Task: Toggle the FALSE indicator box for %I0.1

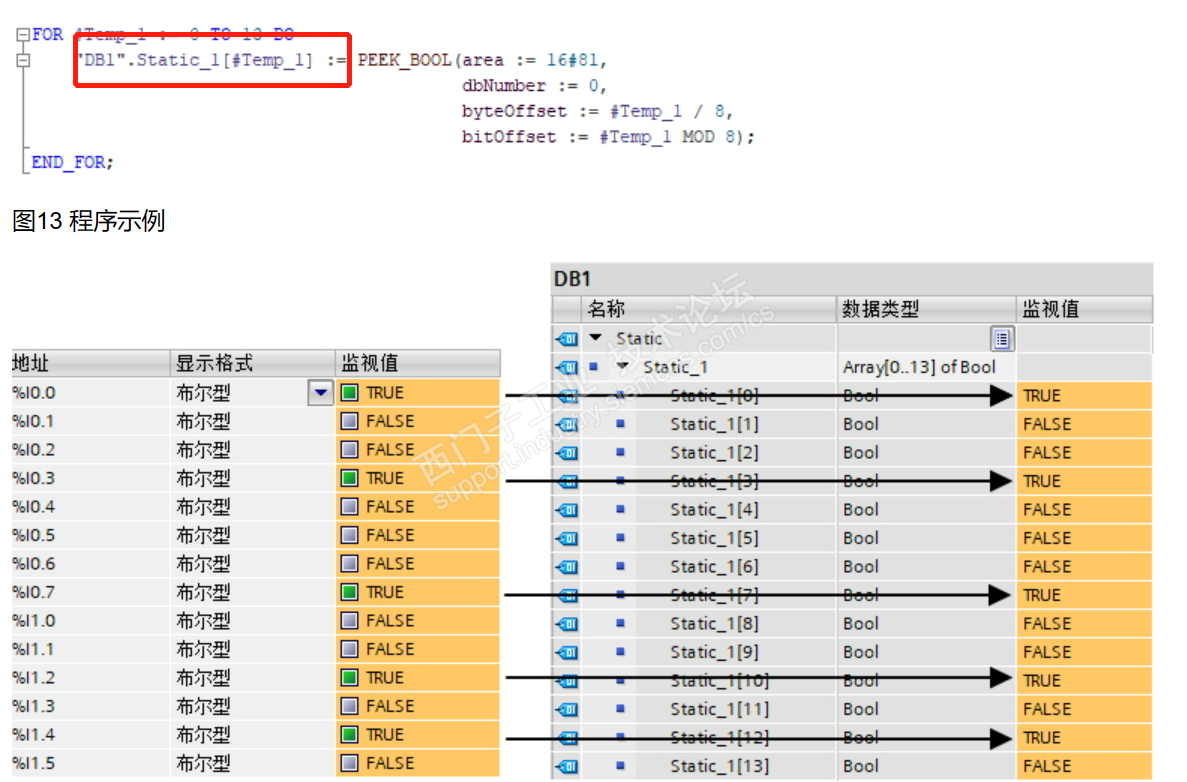Action: (x=349, y=421)
